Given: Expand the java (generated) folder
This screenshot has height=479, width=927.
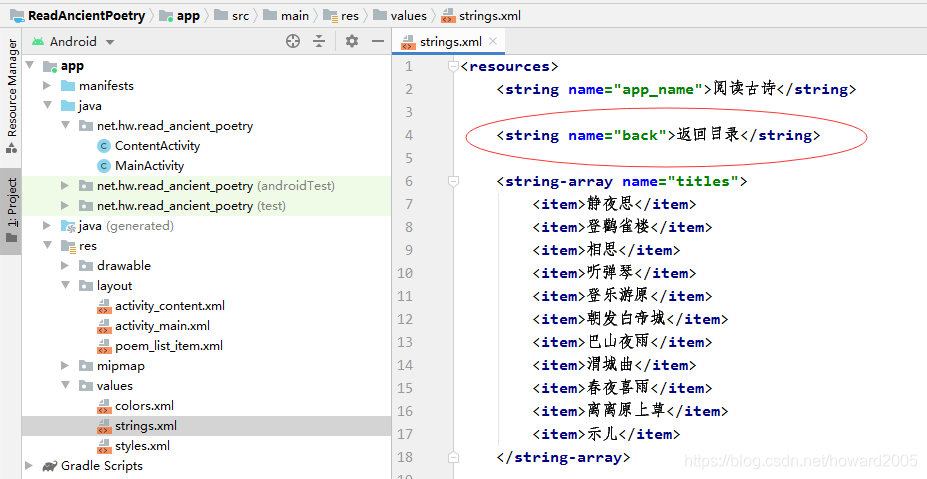Looking at the screenshot, I should [x=47, y=225].
